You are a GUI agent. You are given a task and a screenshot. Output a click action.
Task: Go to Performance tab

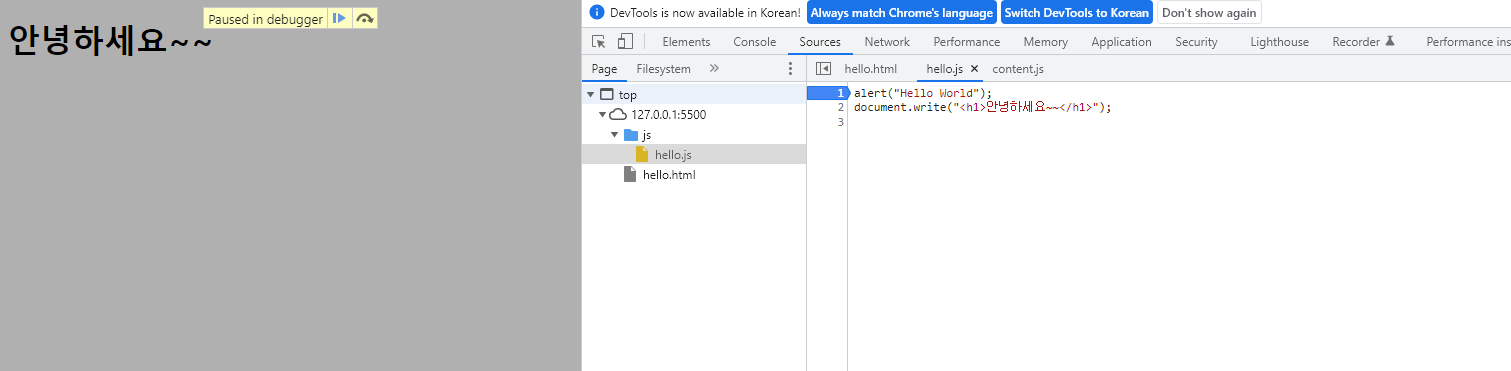(x=967, y=42)
